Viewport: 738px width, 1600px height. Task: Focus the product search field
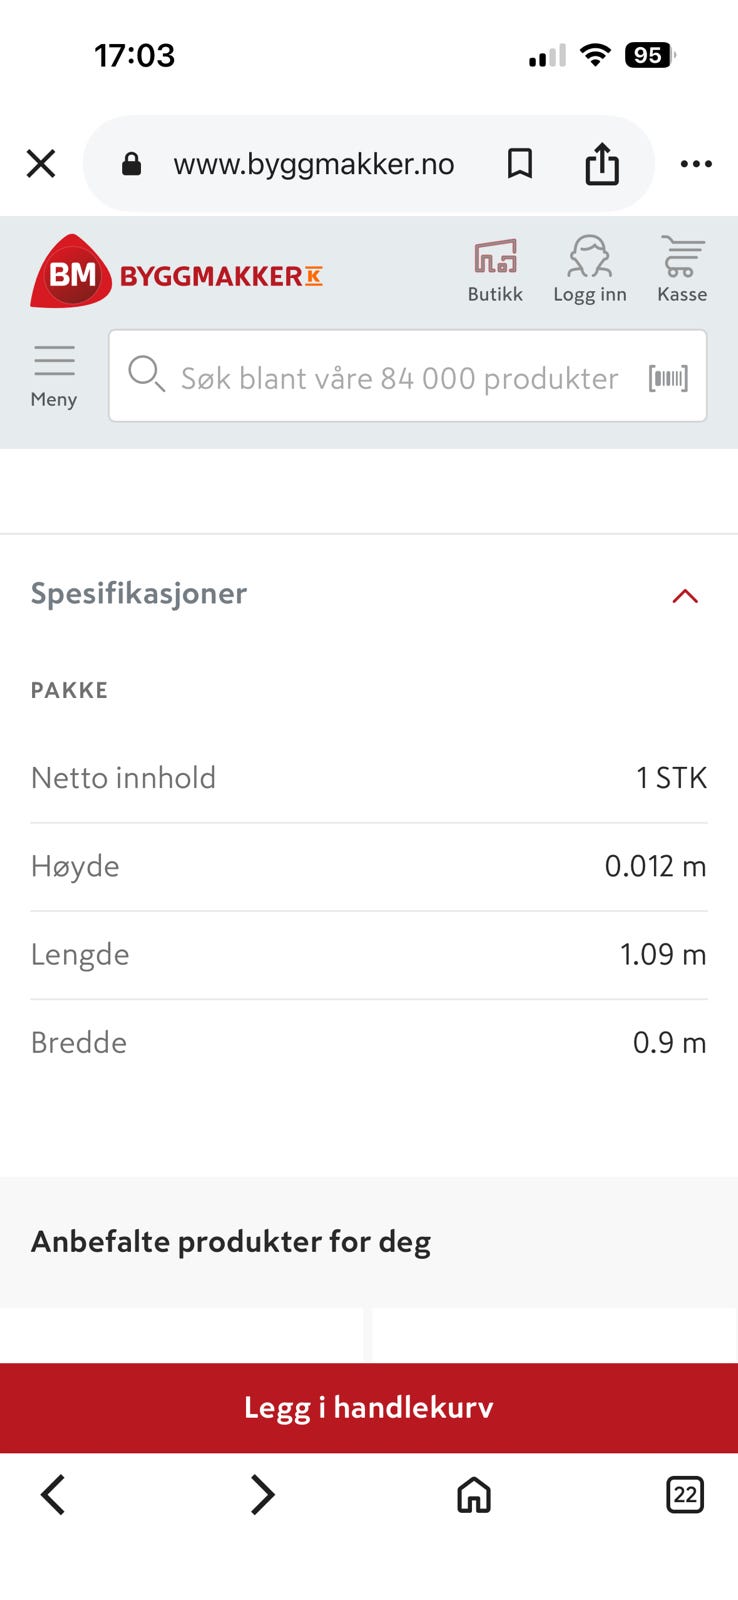[408, 376]
